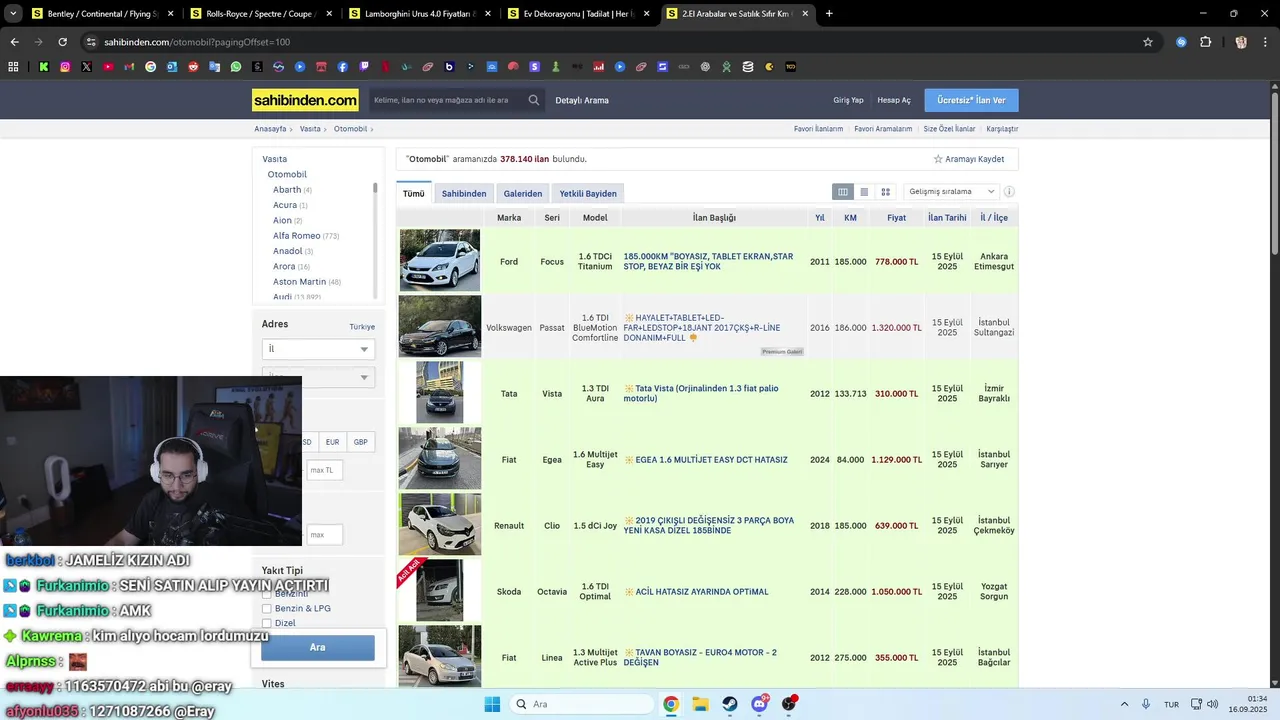The image size is (1280, 720).
Task: Open the WhatsApp bookmark icon
Action: click(x=236, y=67)
